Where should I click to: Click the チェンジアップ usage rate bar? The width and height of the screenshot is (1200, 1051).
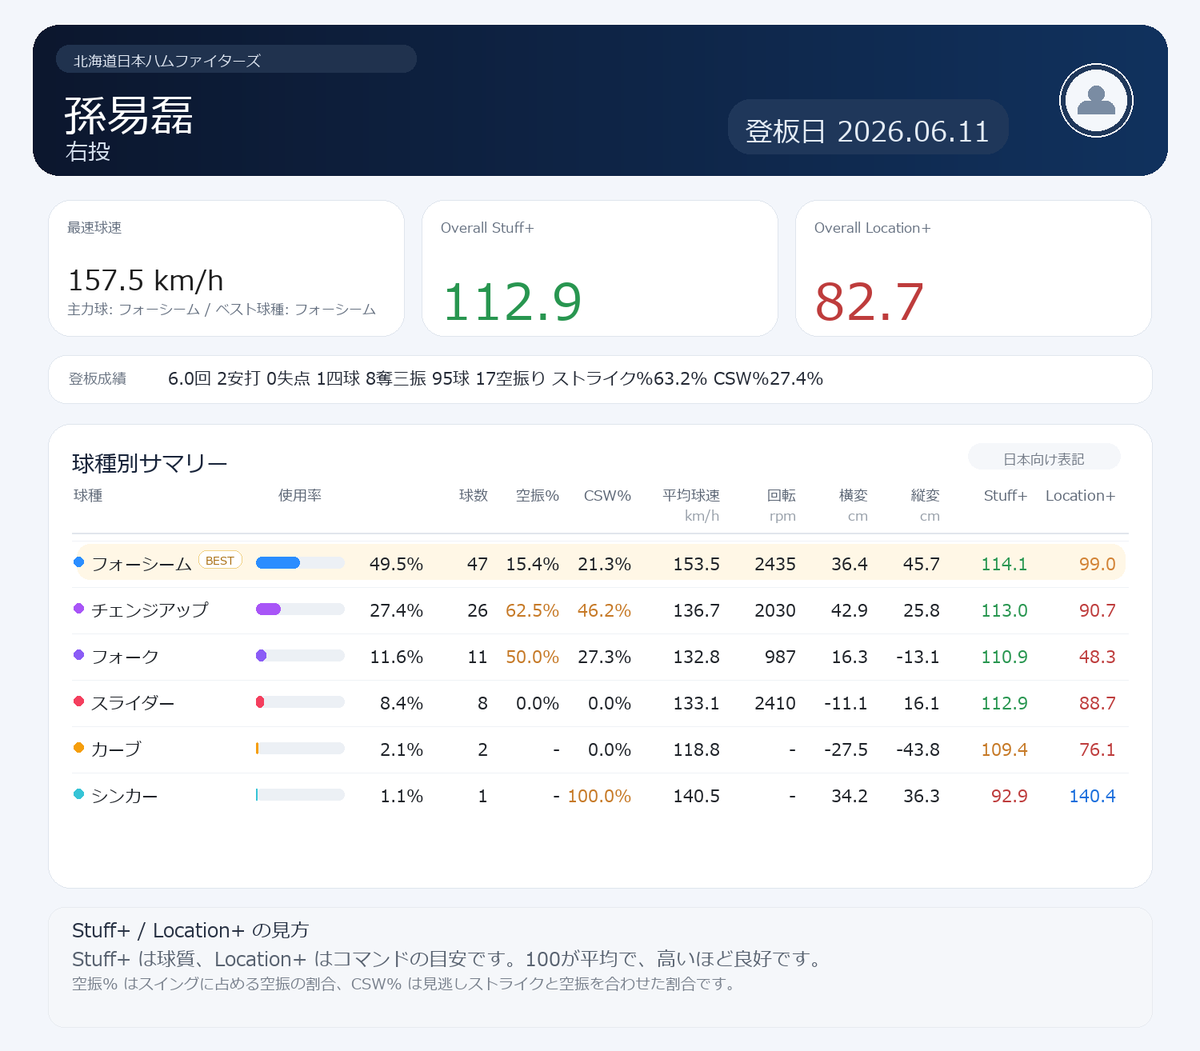[x=300, y=609]
